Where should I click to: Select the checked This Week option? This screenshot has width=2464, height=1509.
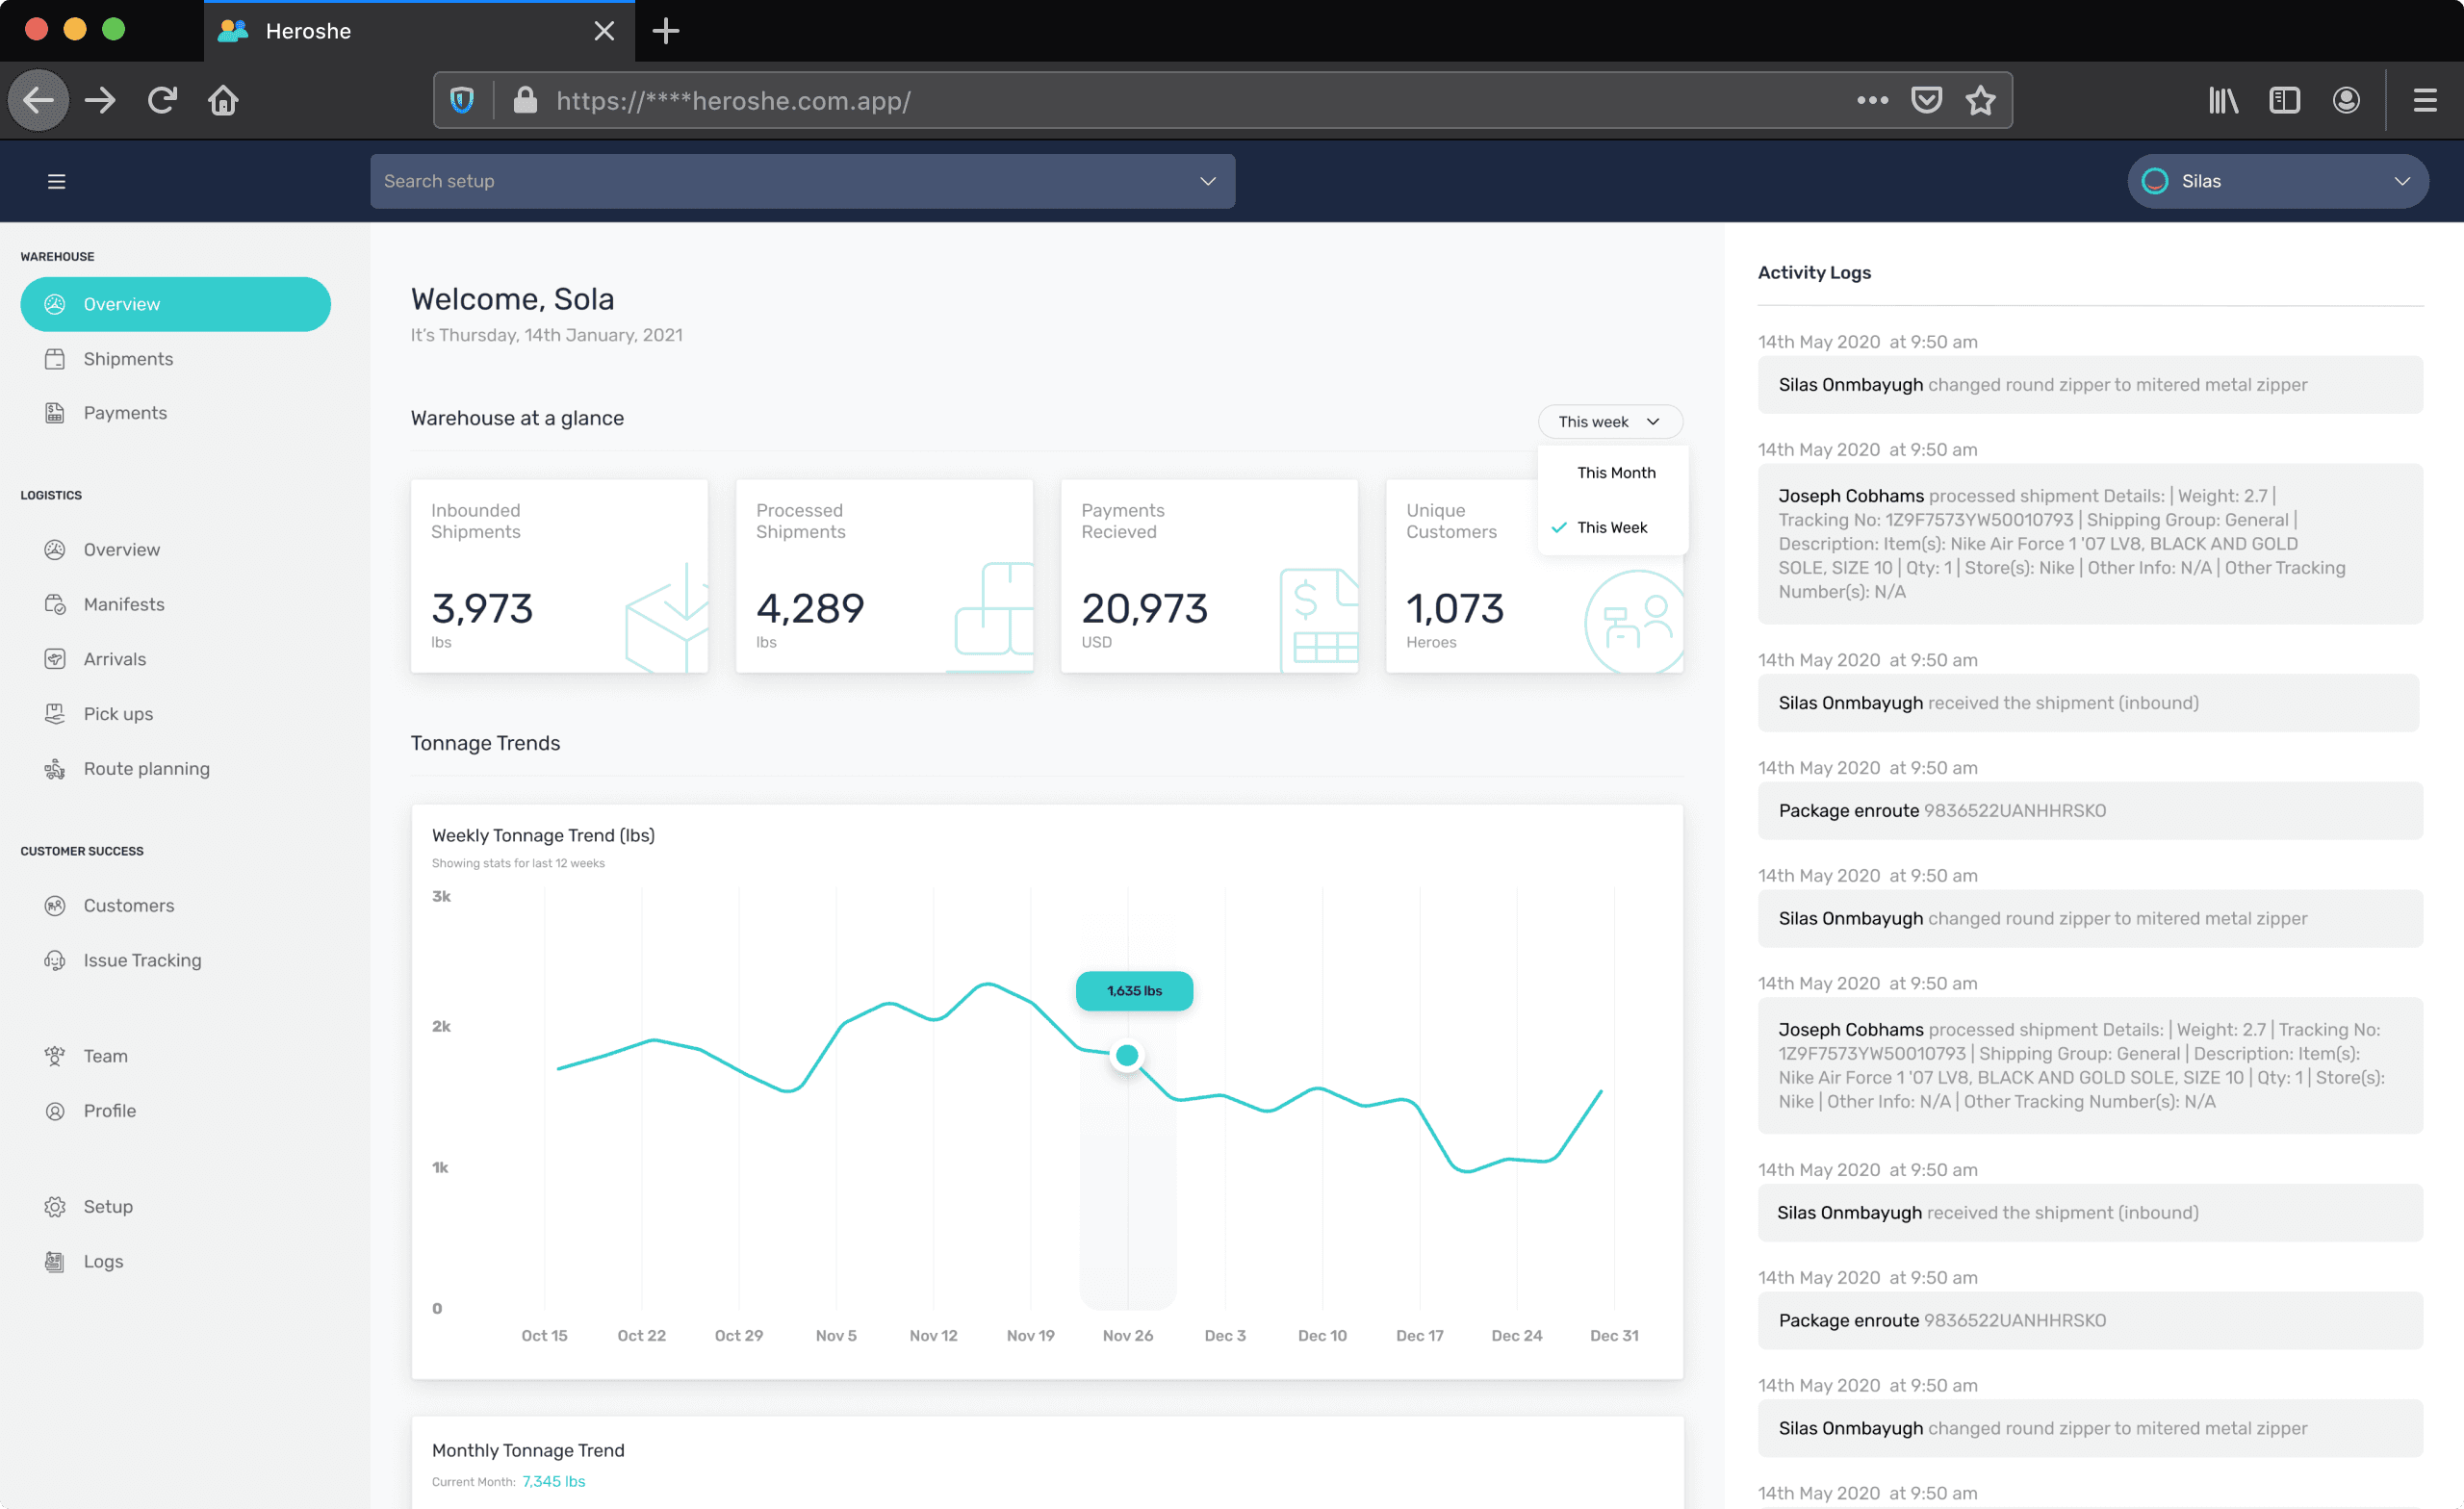1612,527
